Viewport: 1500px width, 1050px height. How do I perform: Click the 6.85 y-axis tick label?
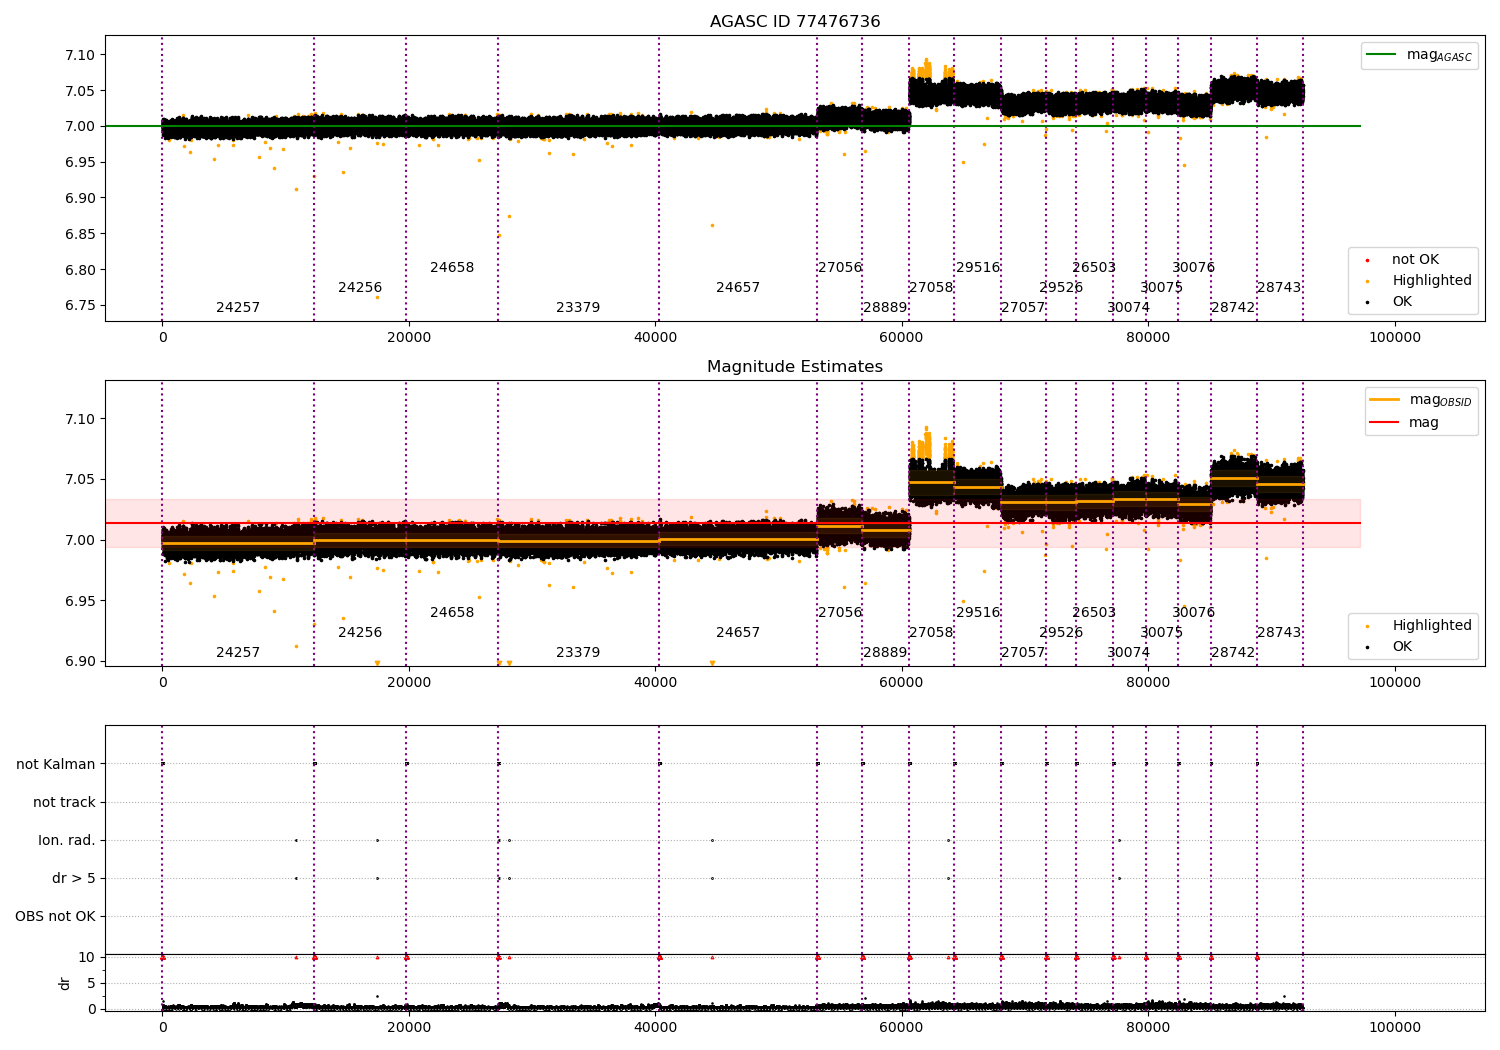[79, 234]
